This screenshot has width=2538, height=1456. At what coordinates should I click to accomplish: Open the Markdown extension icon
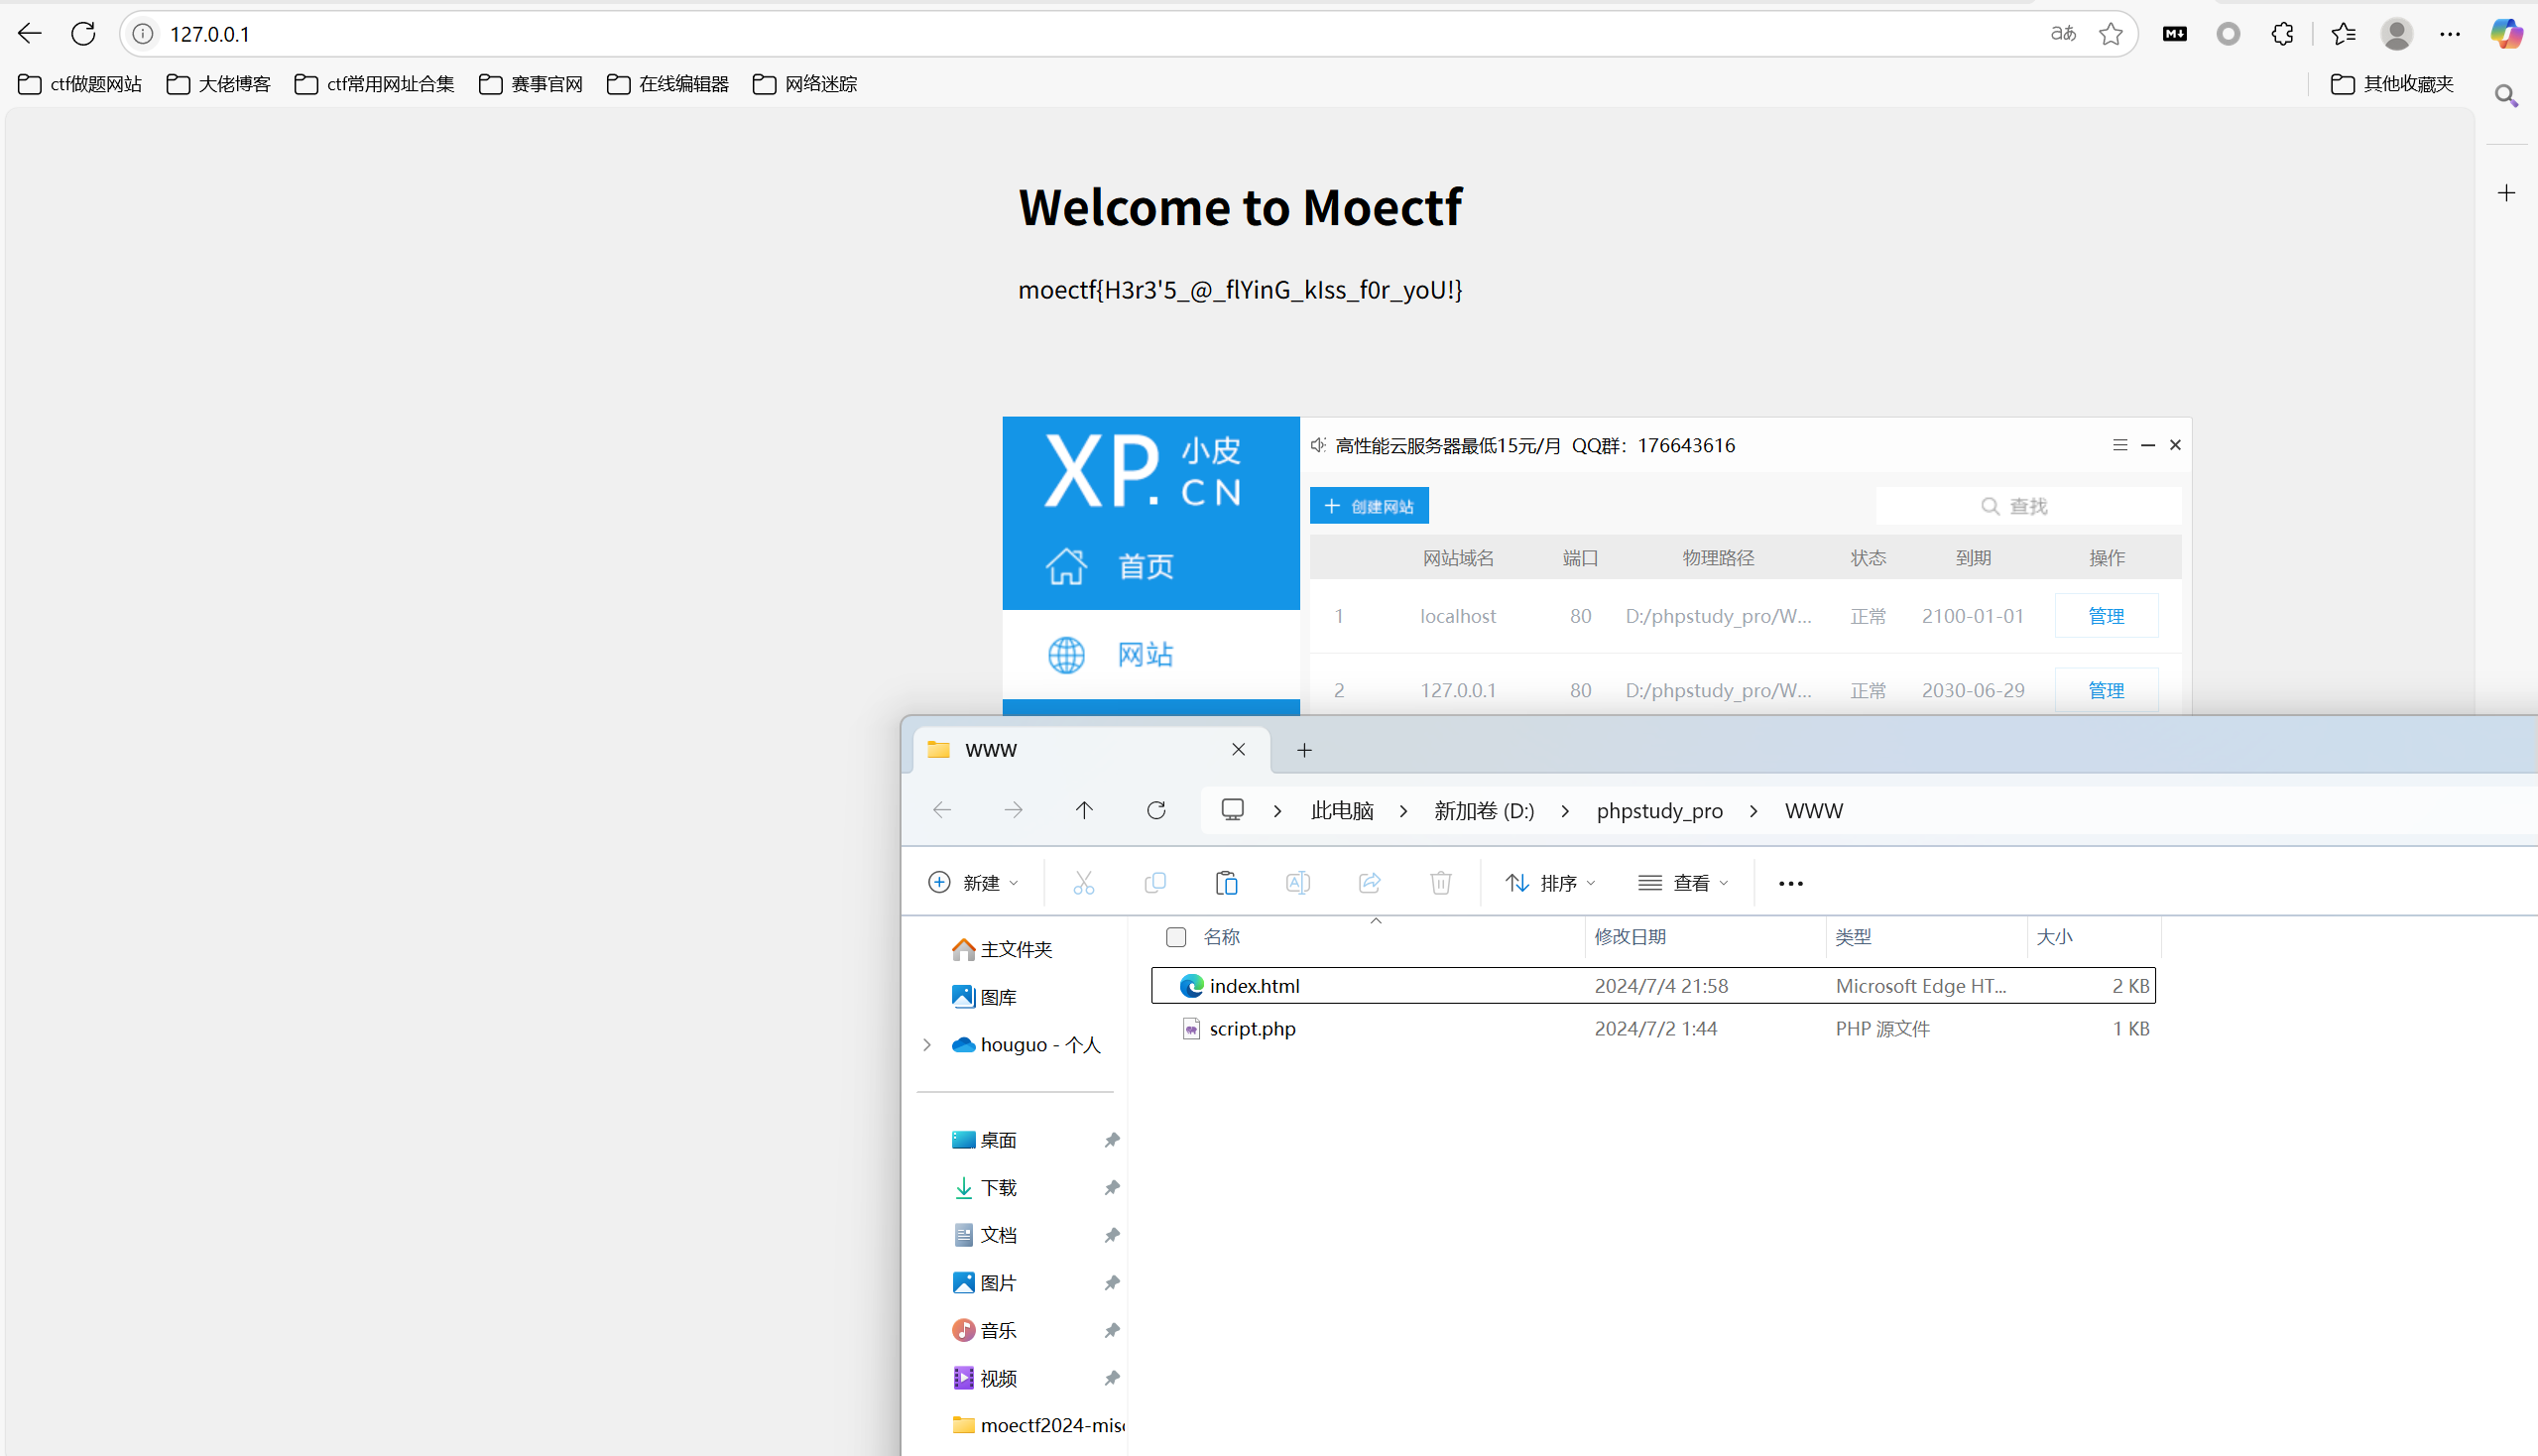(2175, 34)
